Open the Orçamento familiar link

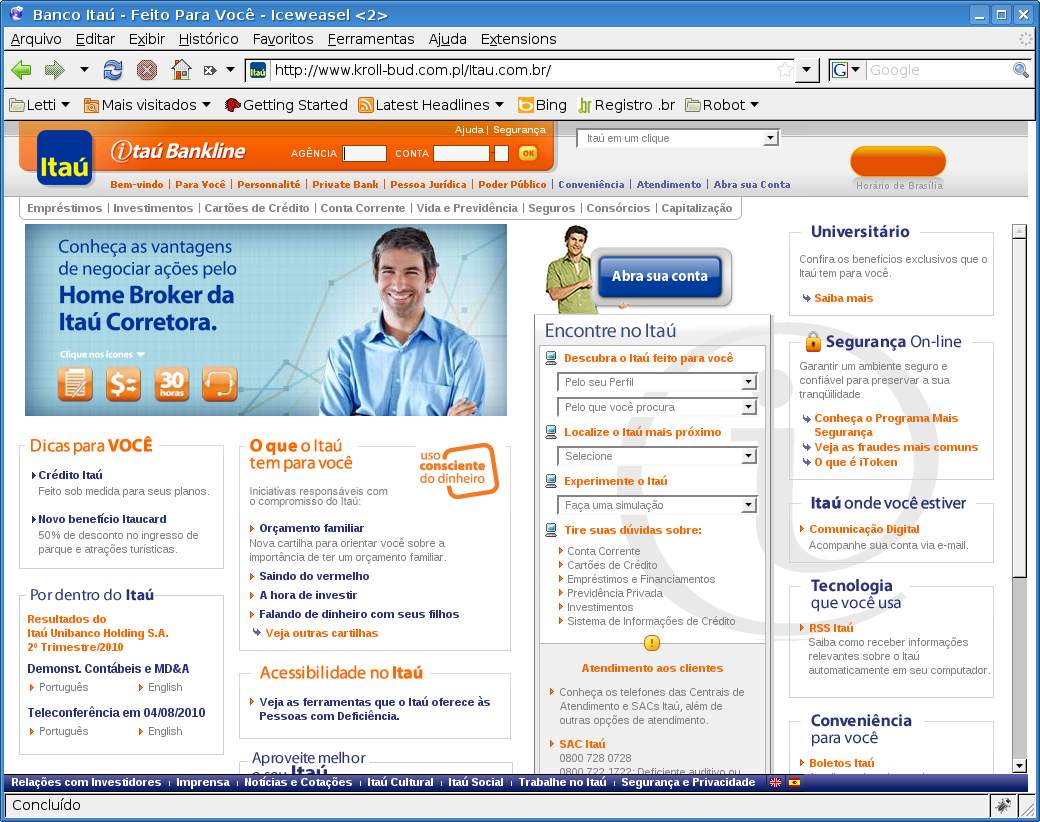312,528
